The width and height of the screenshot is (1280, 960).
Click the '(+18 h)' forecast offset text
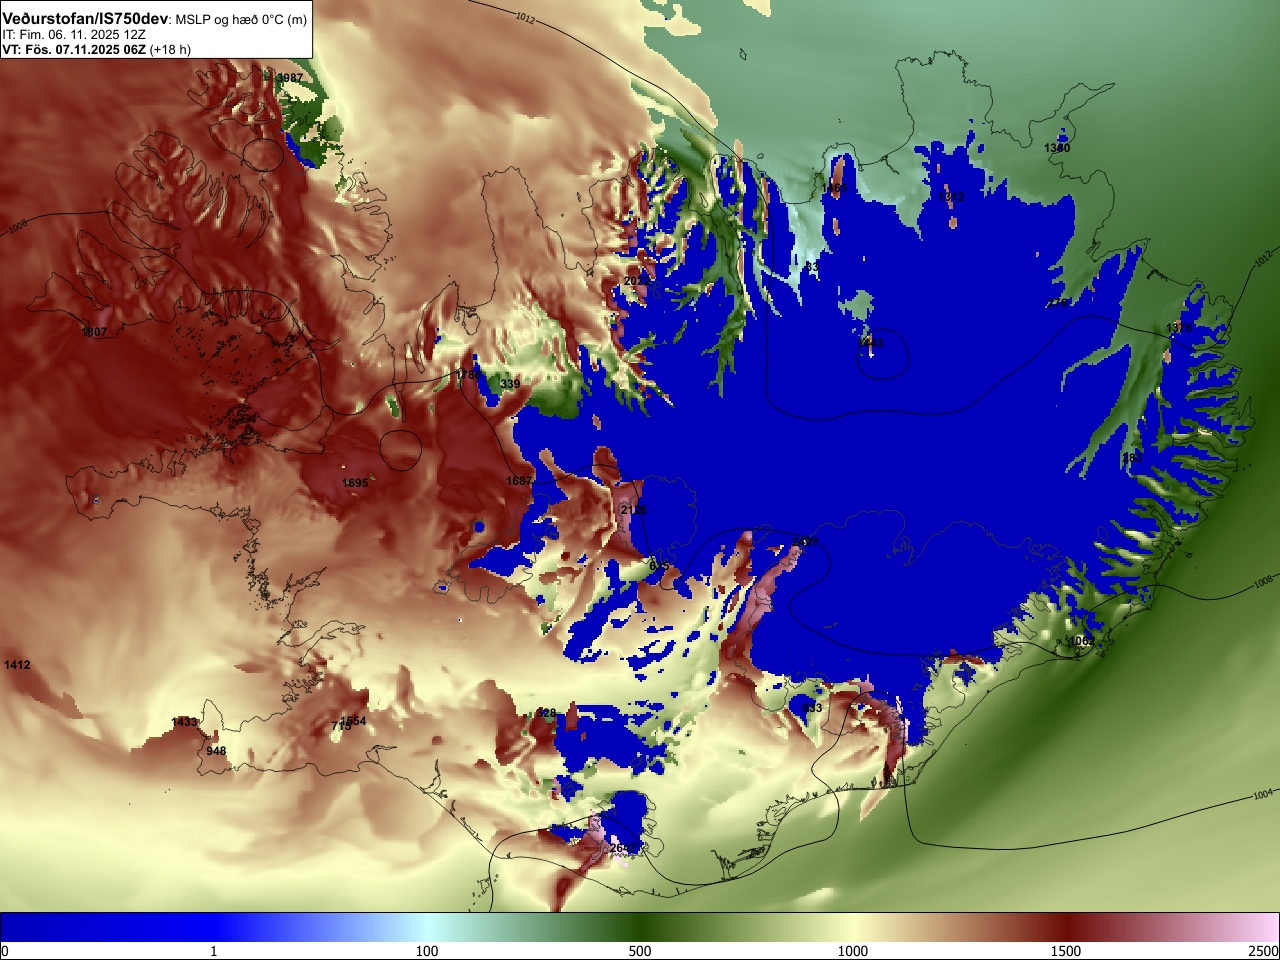(170, 49)
